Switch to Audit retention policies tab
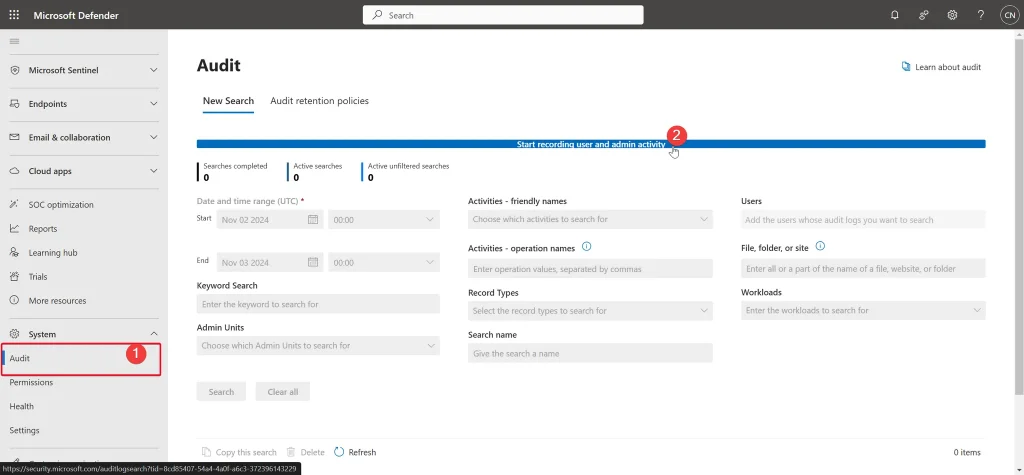The image size is (1024, 475). click(x=319, y=101)
